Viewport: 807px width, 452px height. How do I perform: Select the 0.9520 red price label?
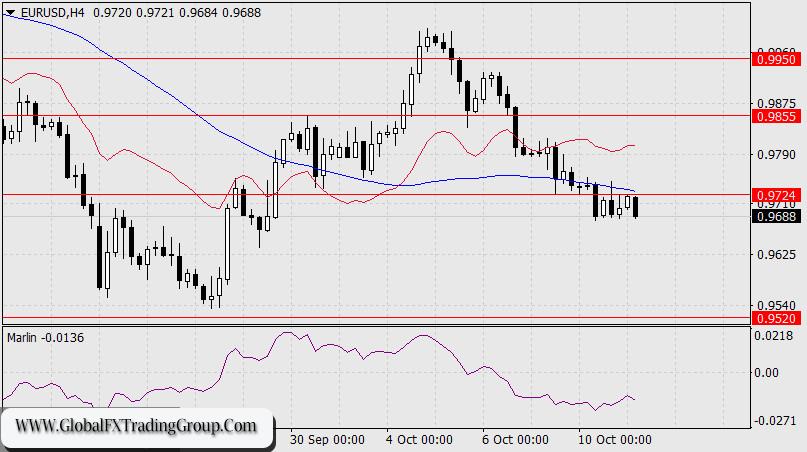coord(777,318)
